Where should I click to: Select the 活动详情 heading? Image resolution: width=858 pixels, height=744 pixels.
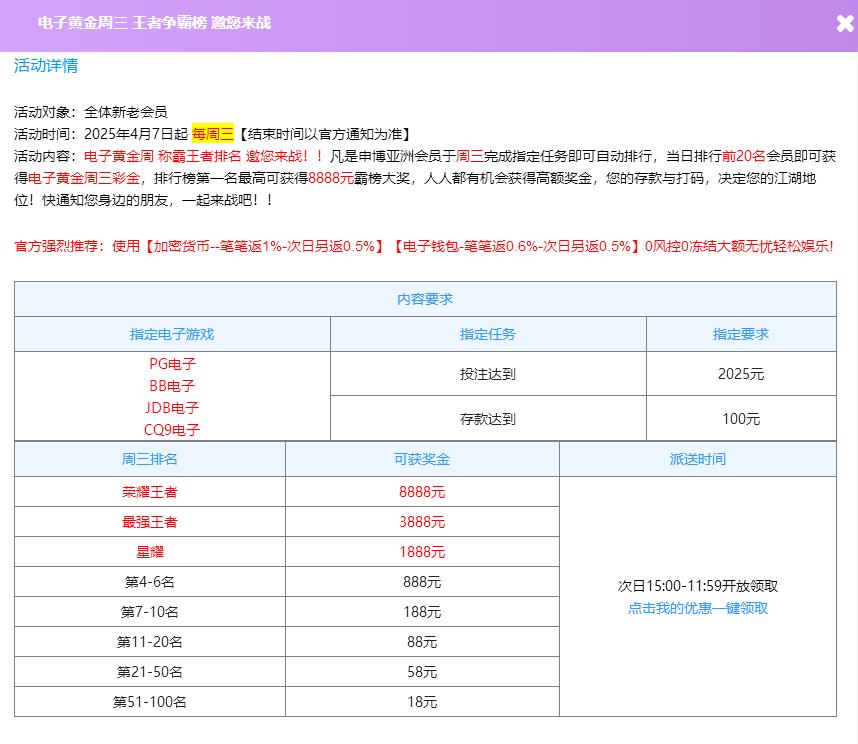point(46,66)
